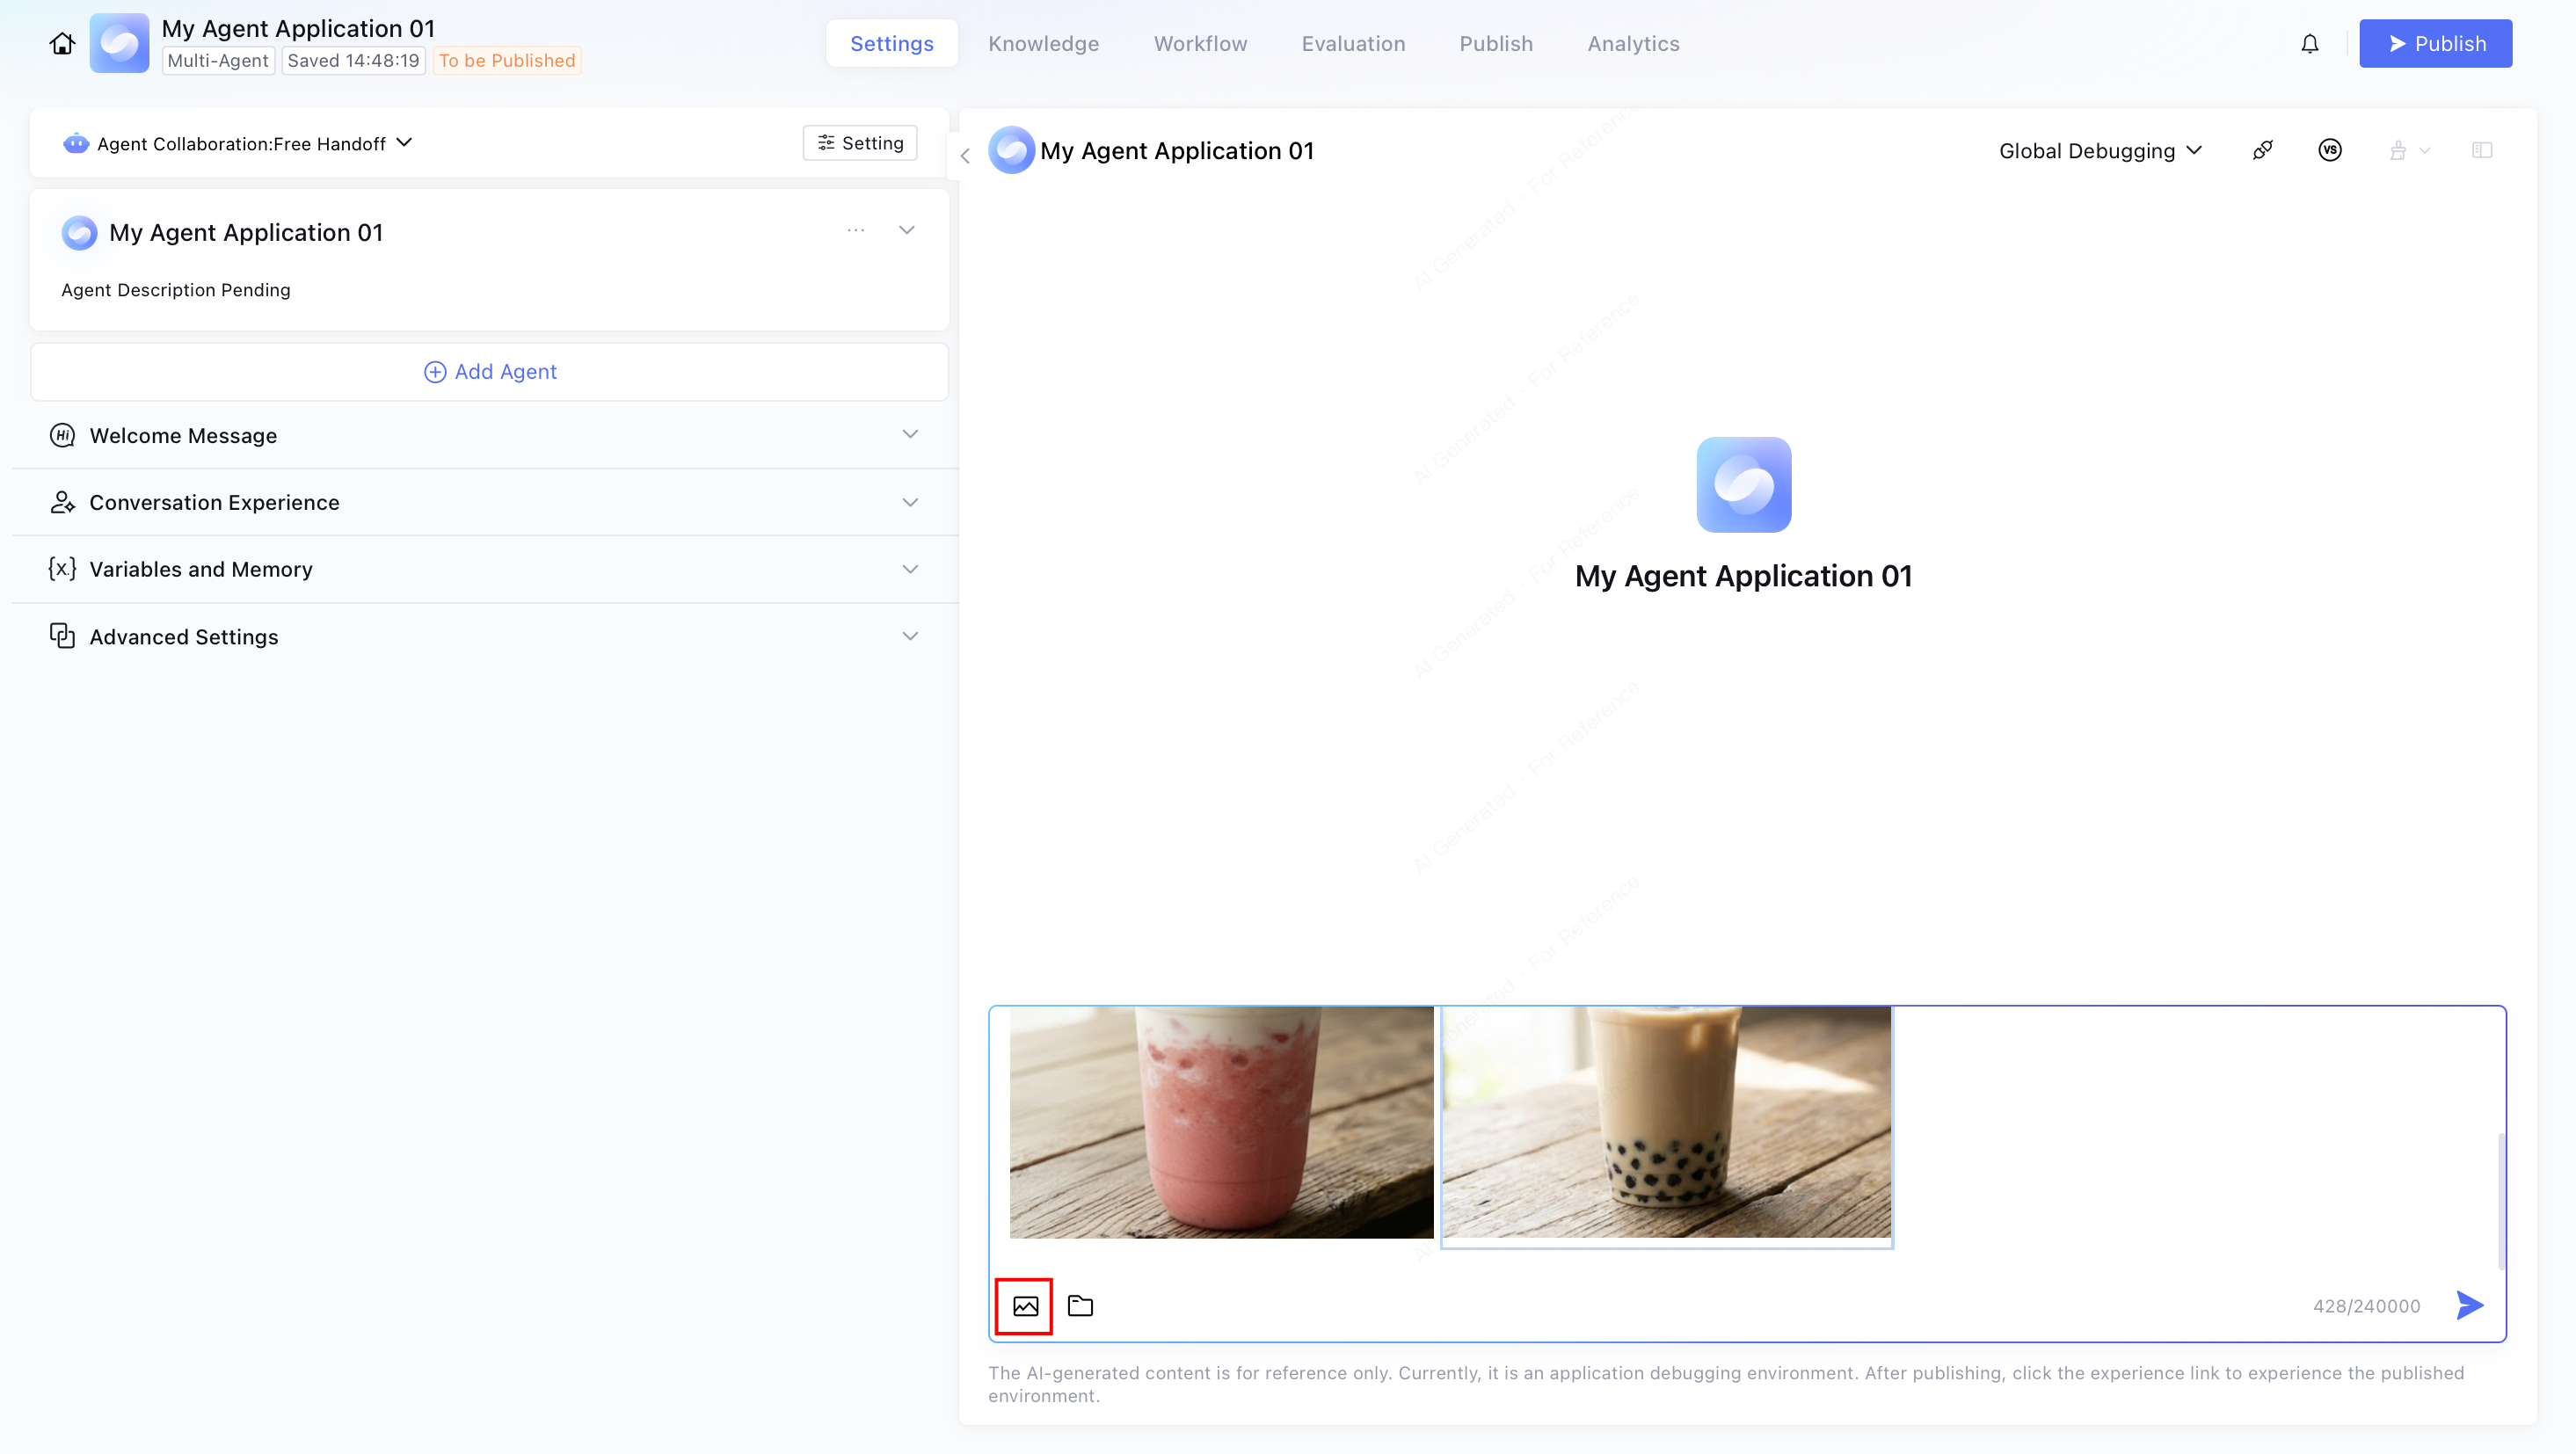Image resolution: width=2576 pixels, height=1454 pixels.
Task: Click the Add Agent button
Action: click(x=490, y=371)
